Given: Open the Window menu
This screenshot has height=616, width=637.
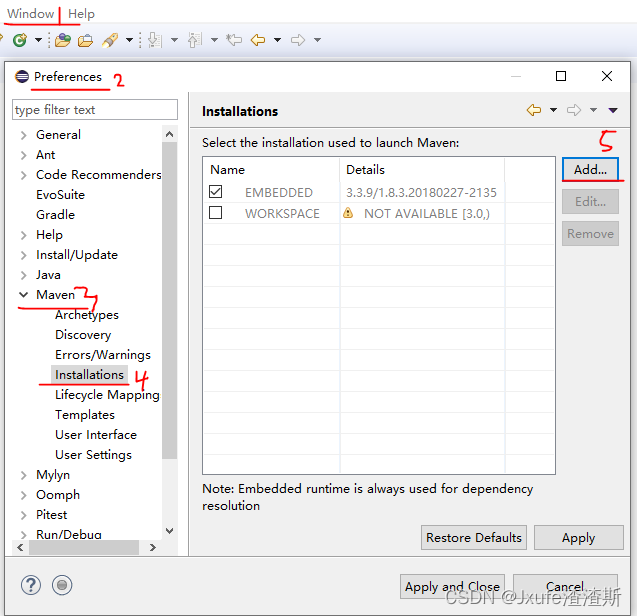Looking at the screenshot, I should tap(30, 14).
